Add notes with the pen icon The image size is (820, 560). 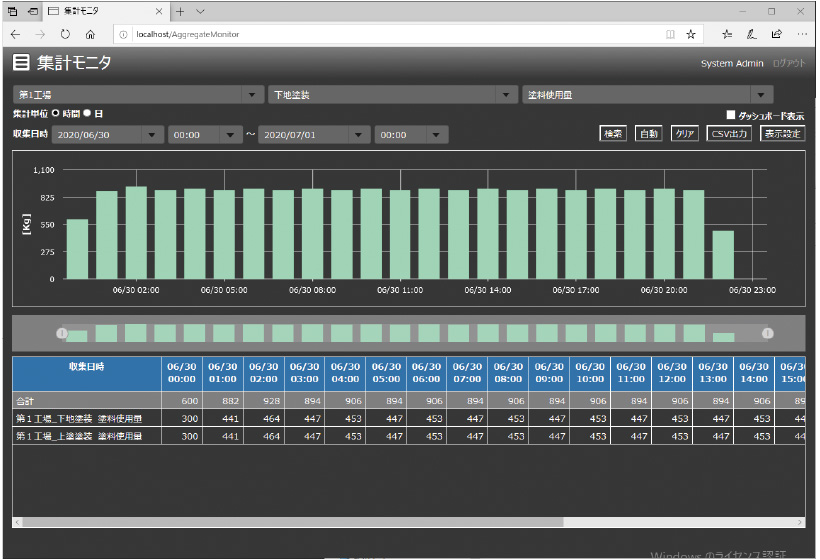point(751,35)
